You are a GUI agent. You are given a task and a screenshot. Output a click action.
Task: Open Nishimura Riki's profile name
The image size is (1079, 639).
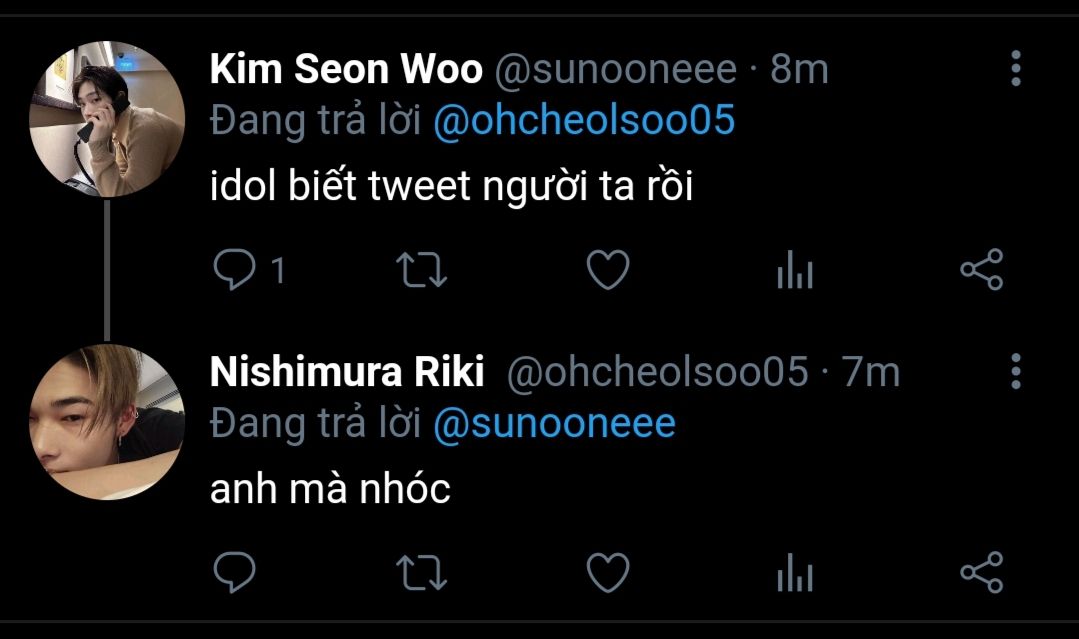pyautogui.click(x=347, y=372)
